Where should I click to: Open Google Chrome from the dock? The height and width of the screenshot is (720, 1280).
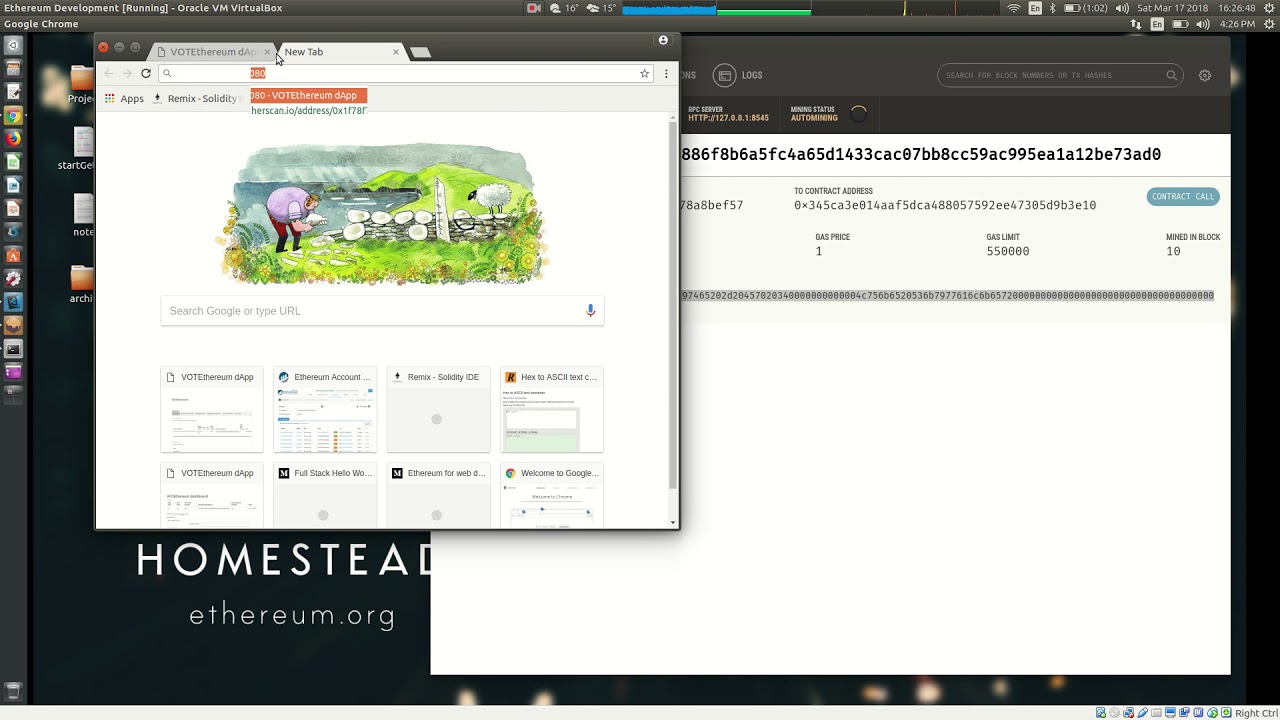point(13,116)
